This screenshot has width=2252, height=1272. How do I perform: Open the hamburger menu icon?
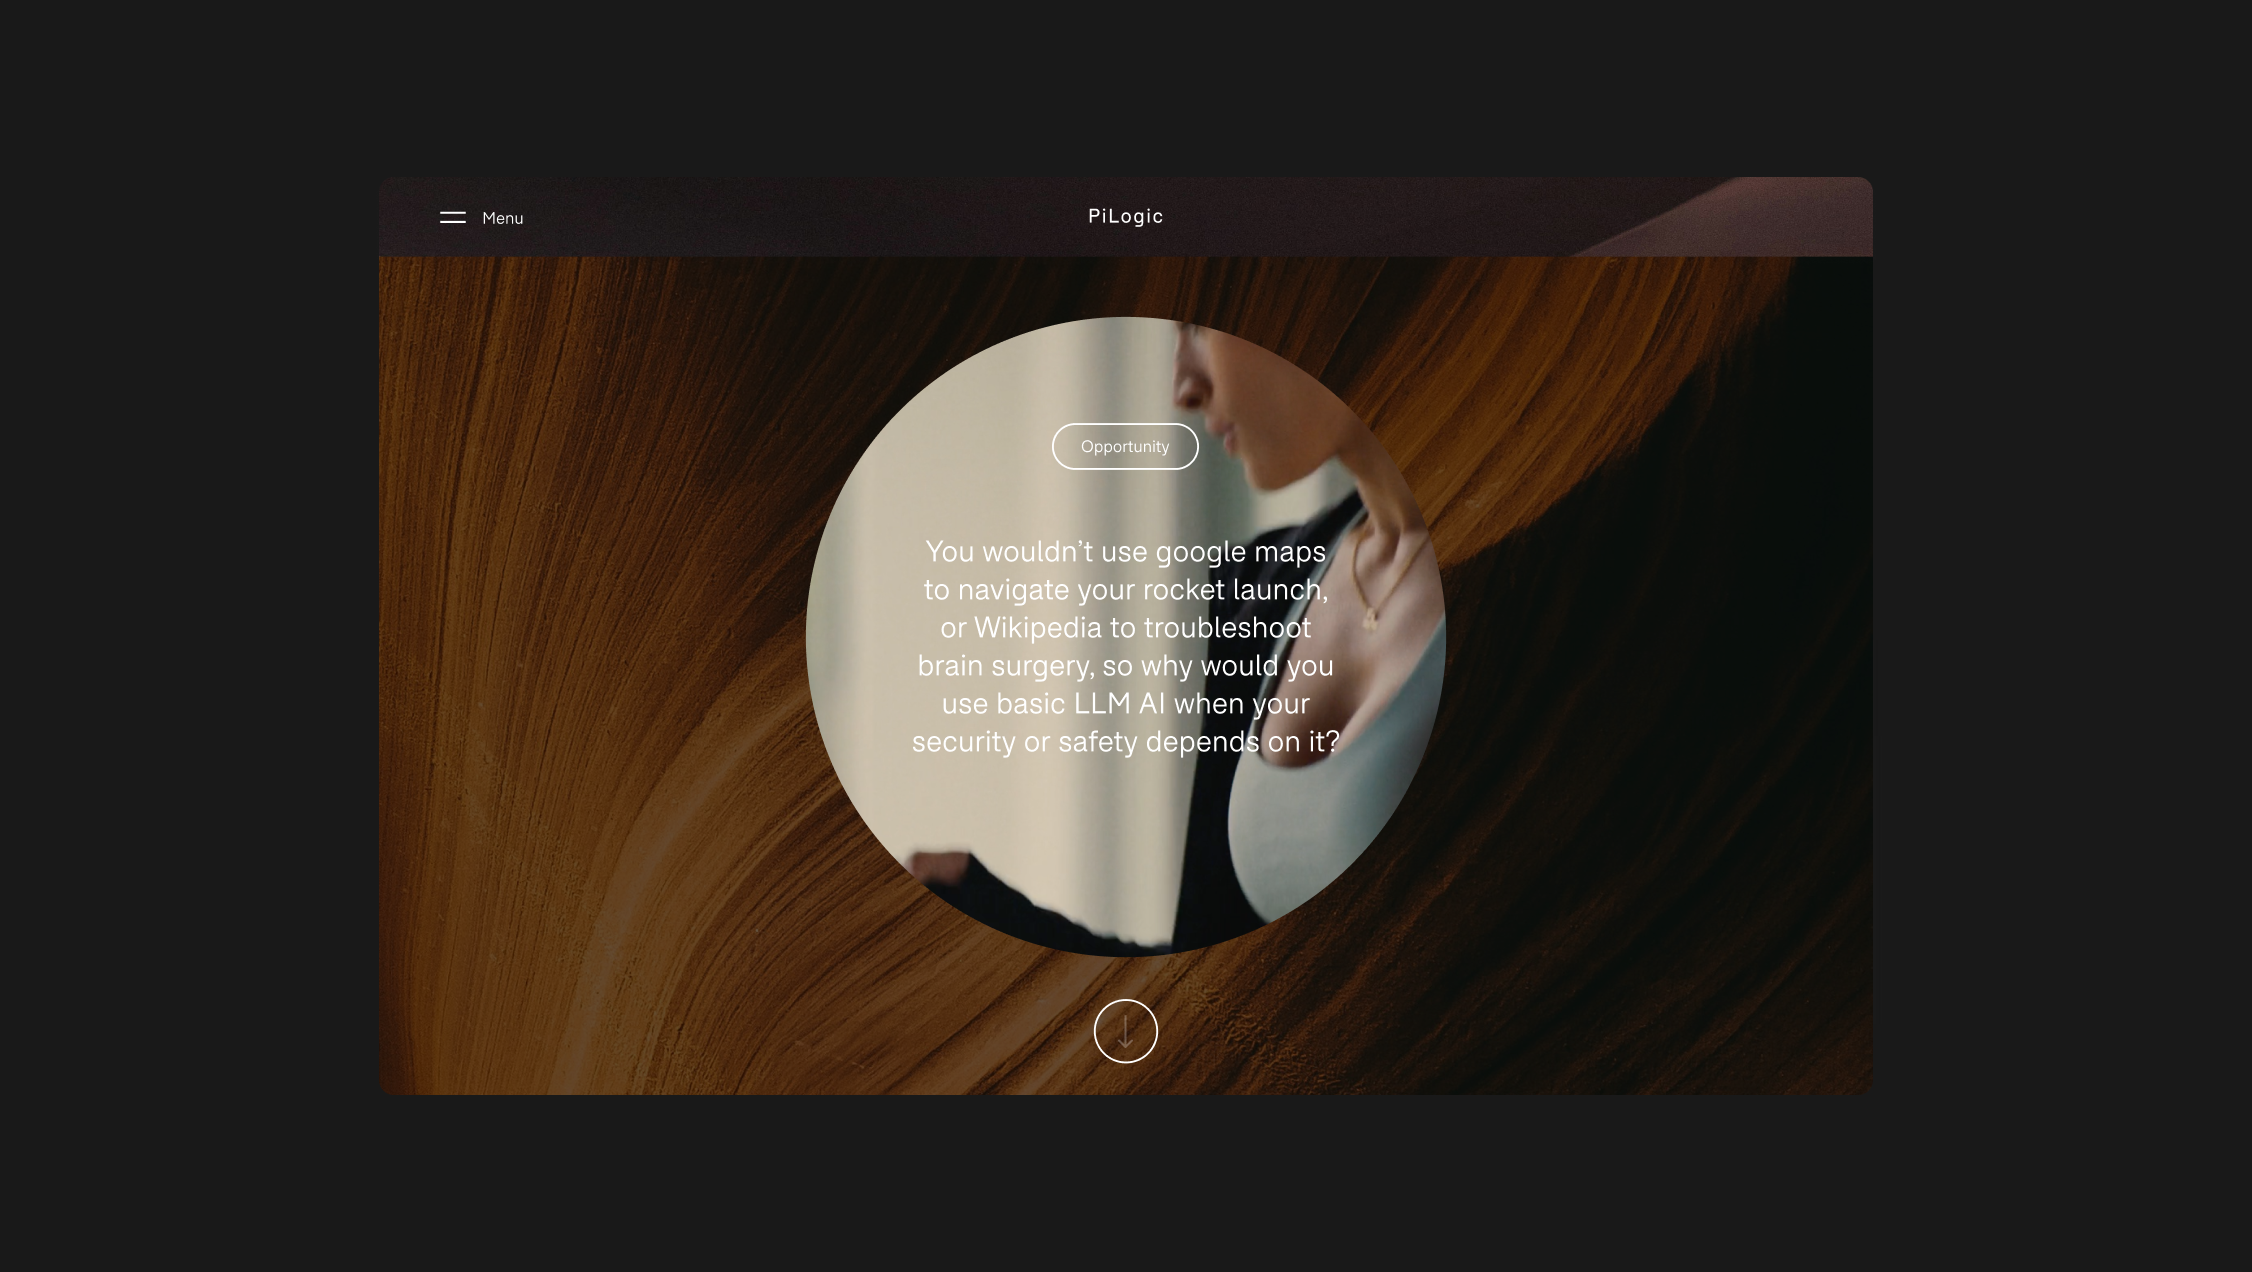(x=452, y=217)
